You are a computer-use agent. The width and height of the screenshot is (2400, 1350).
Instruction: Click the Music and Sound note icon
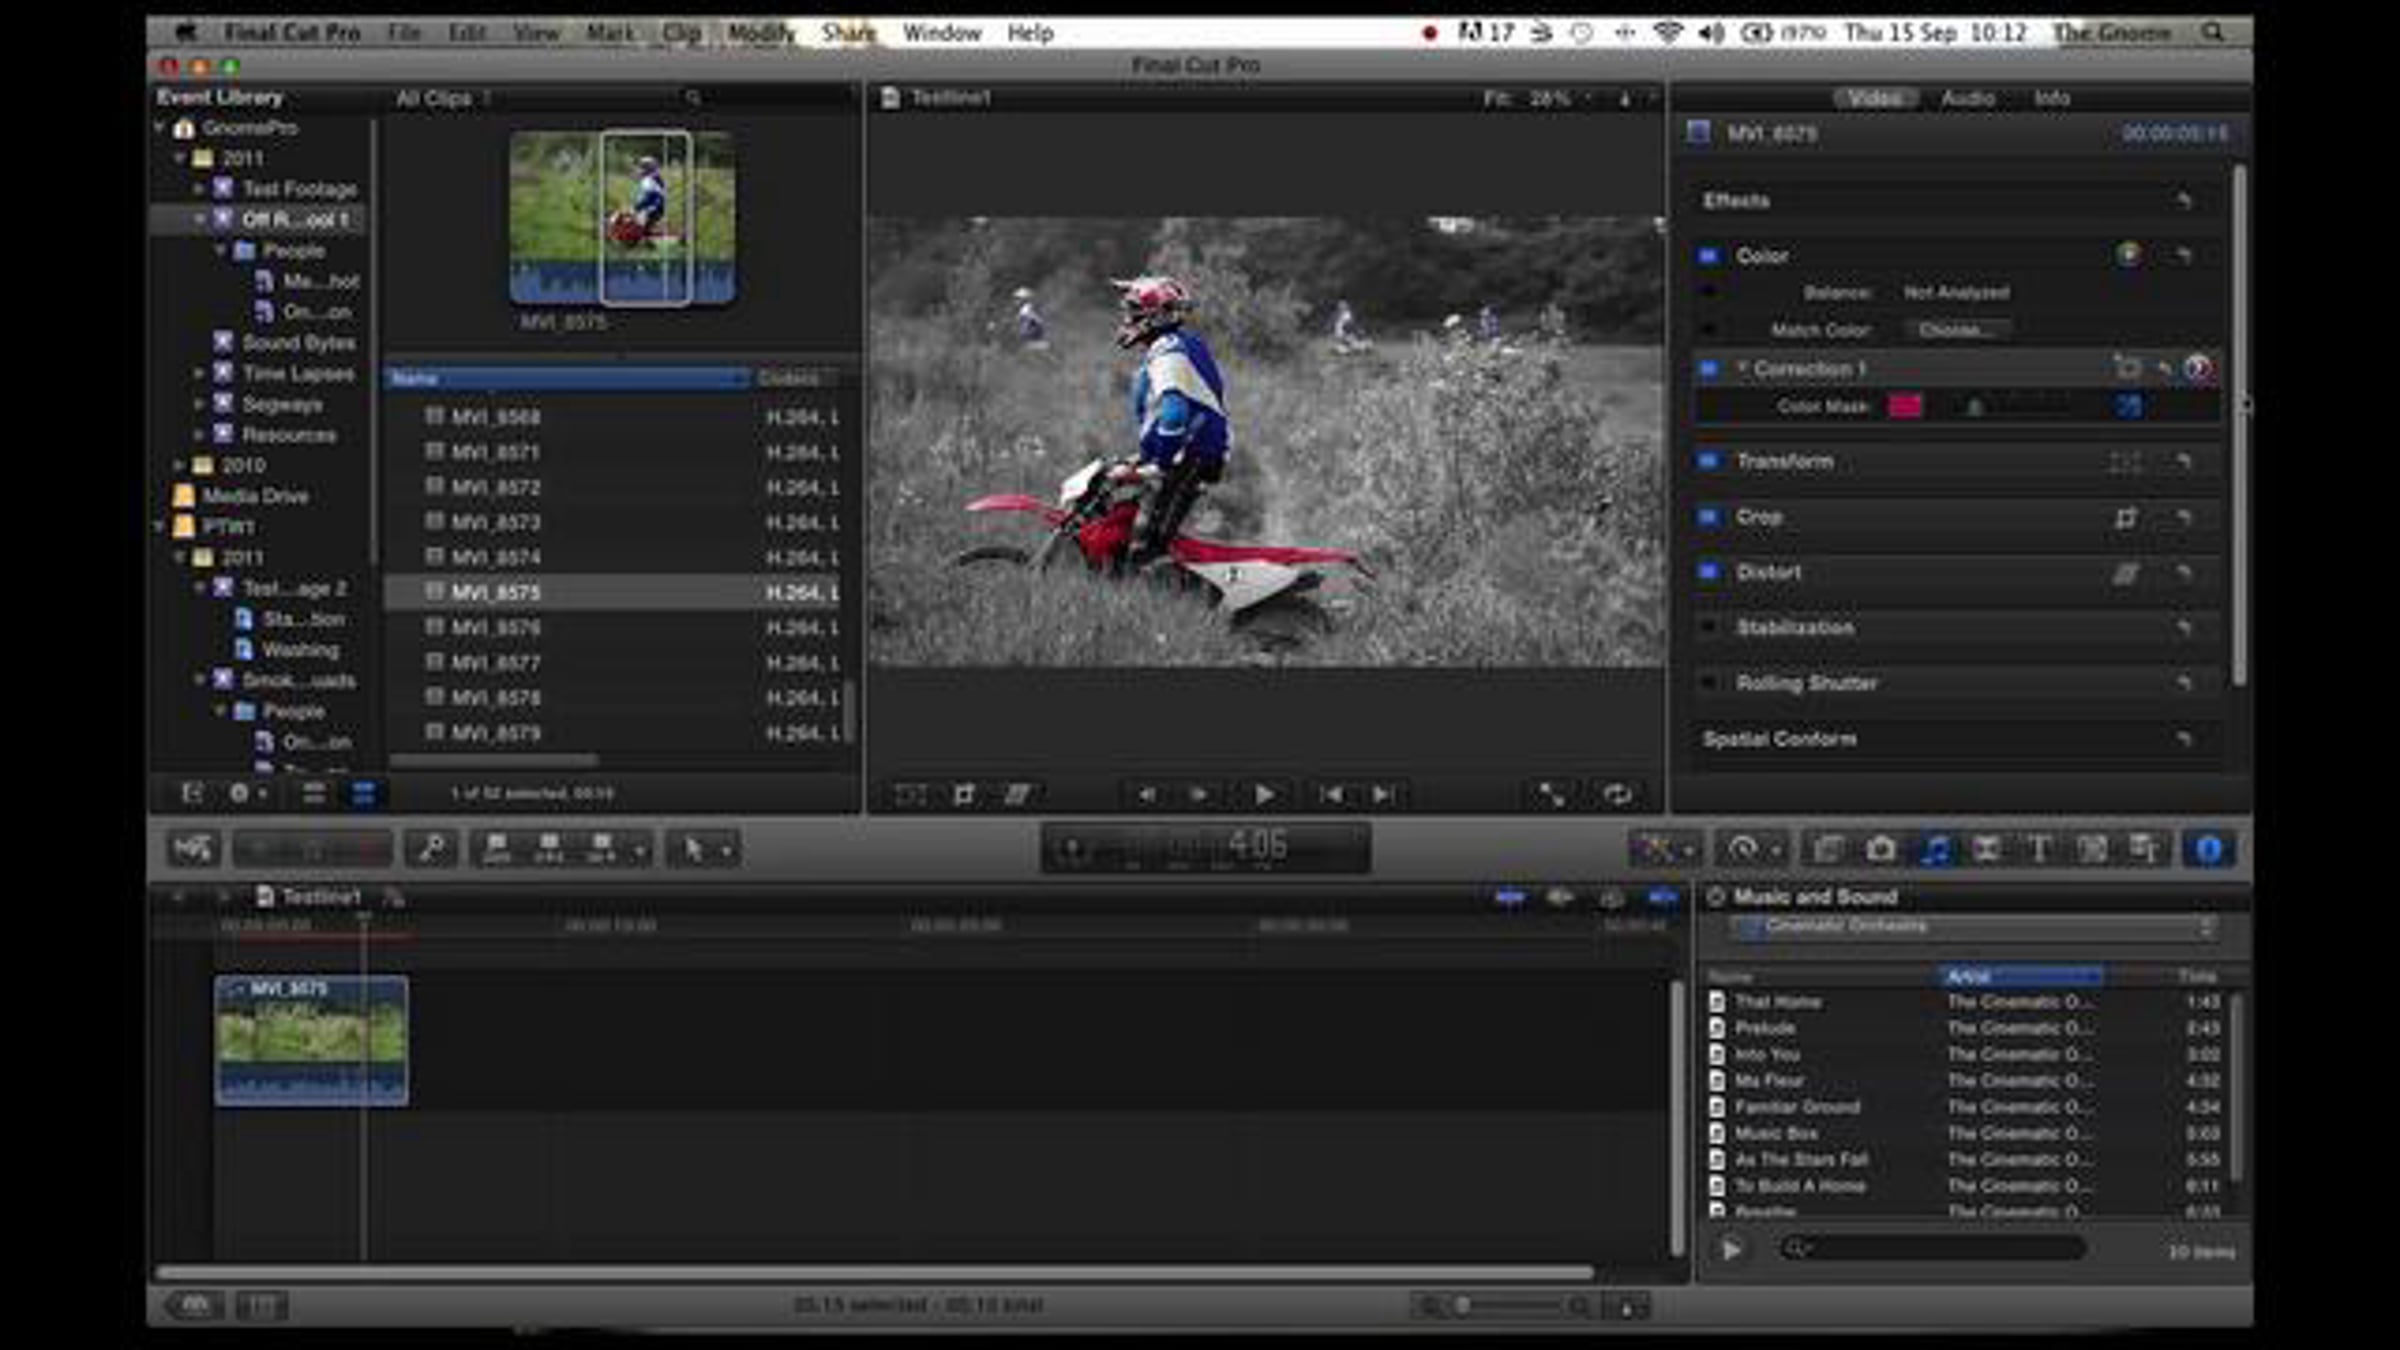[x=1935, y=849]
